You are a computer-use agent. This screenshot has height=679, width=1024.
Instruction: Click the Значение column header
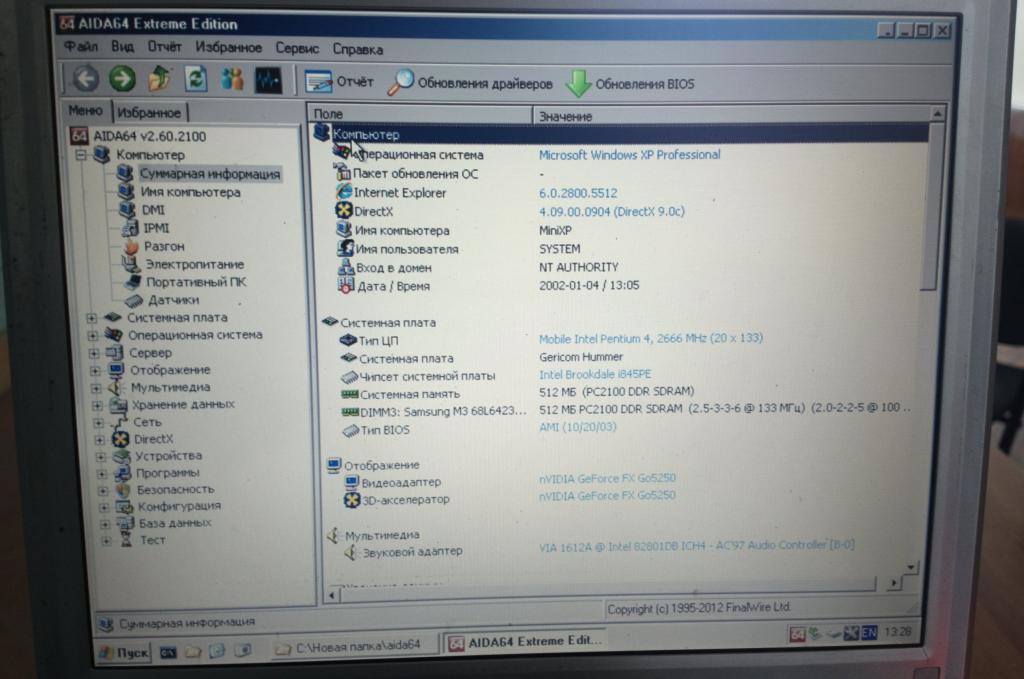tap(731, 116)
